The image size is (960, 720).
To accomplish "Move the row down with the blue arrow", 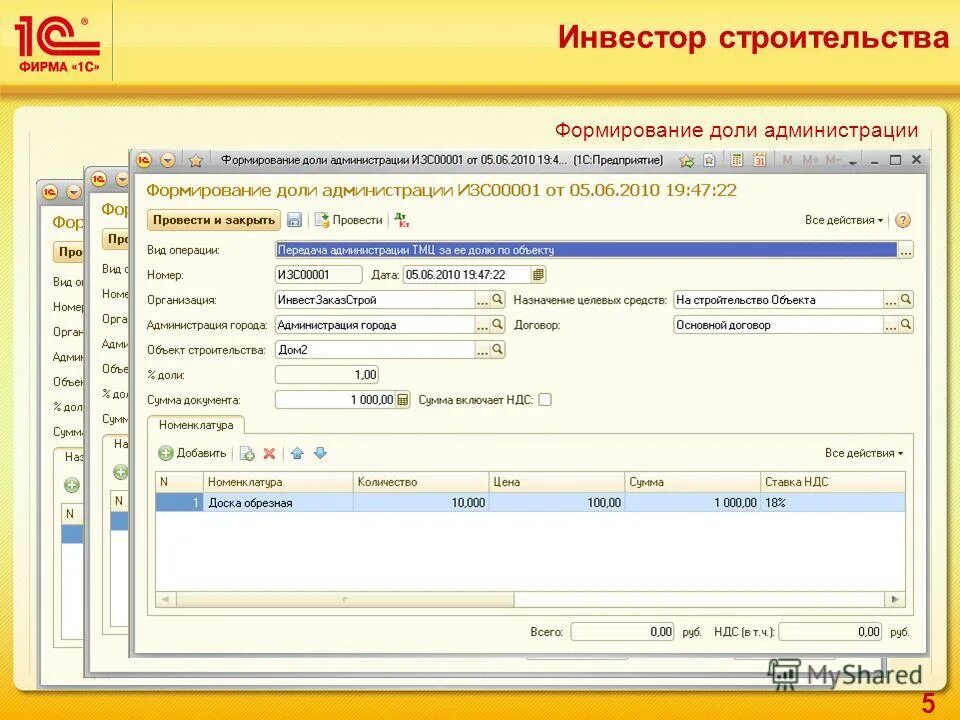I will click(x=320, y=453).
